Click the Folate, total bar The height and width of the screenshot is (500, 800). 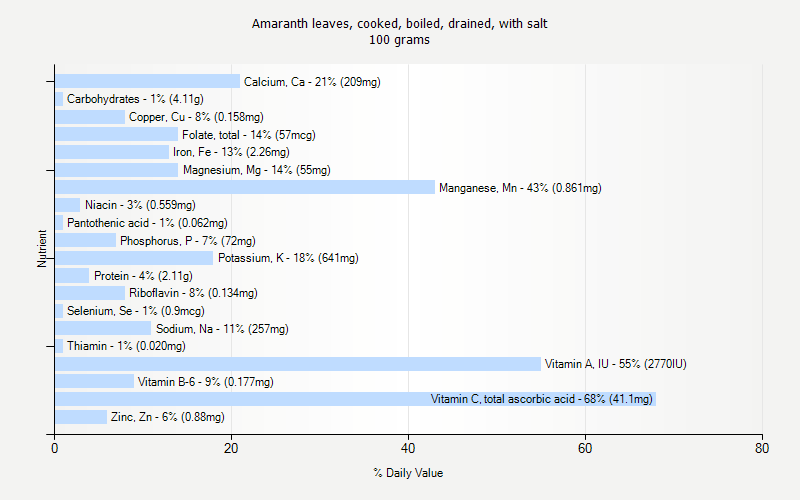(116, 134)
